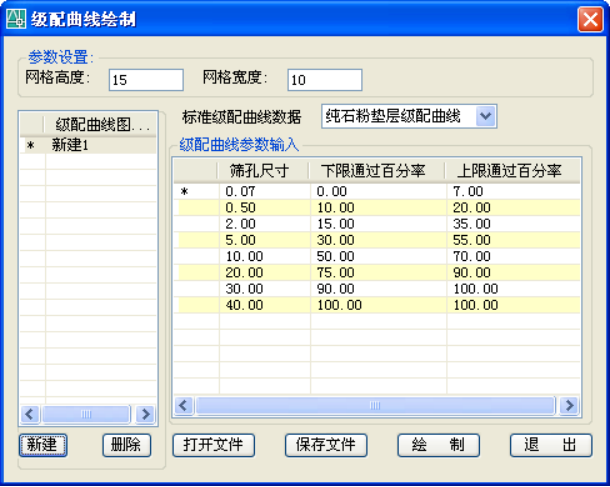Click the 新建 button
This screenshot has width=610, height=487.
coord(43,445)
